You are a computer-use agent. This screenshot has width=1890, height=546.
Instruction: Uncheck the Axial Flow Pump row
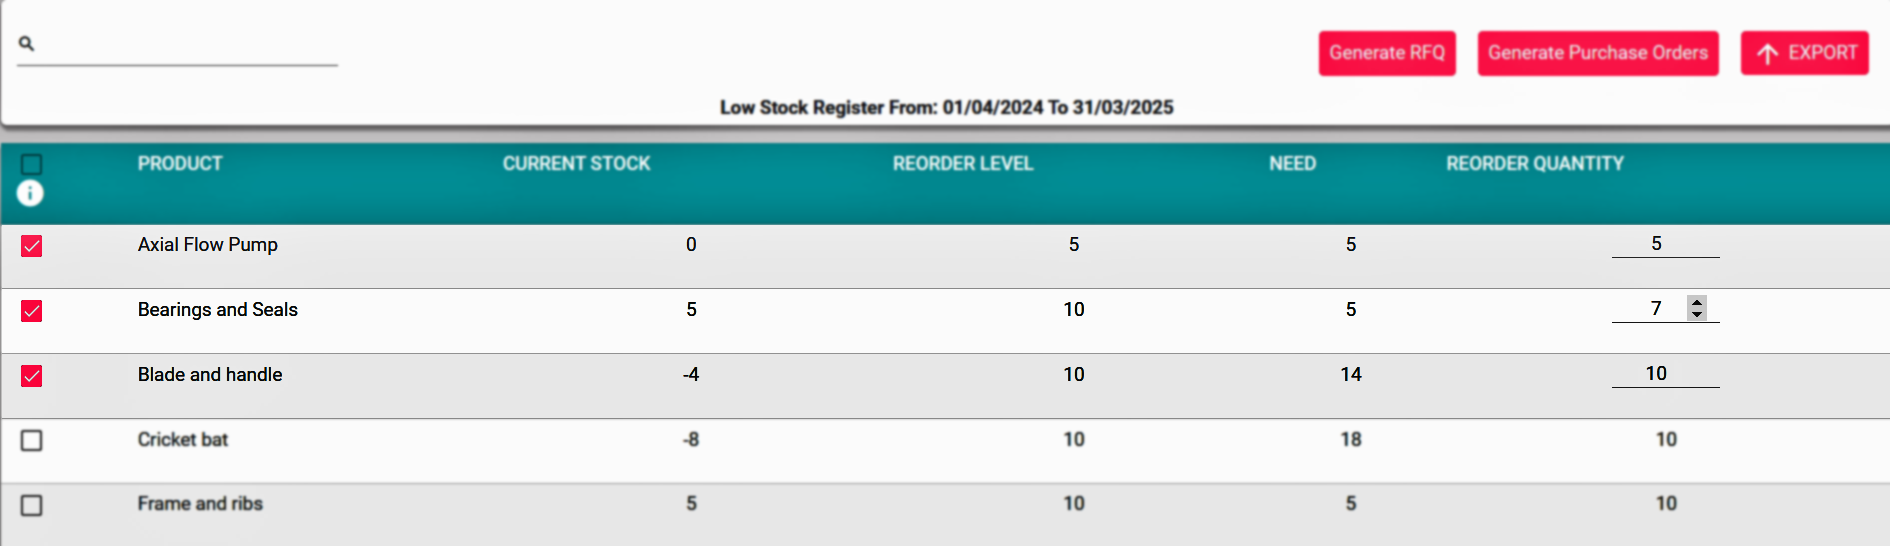point(32,246)
